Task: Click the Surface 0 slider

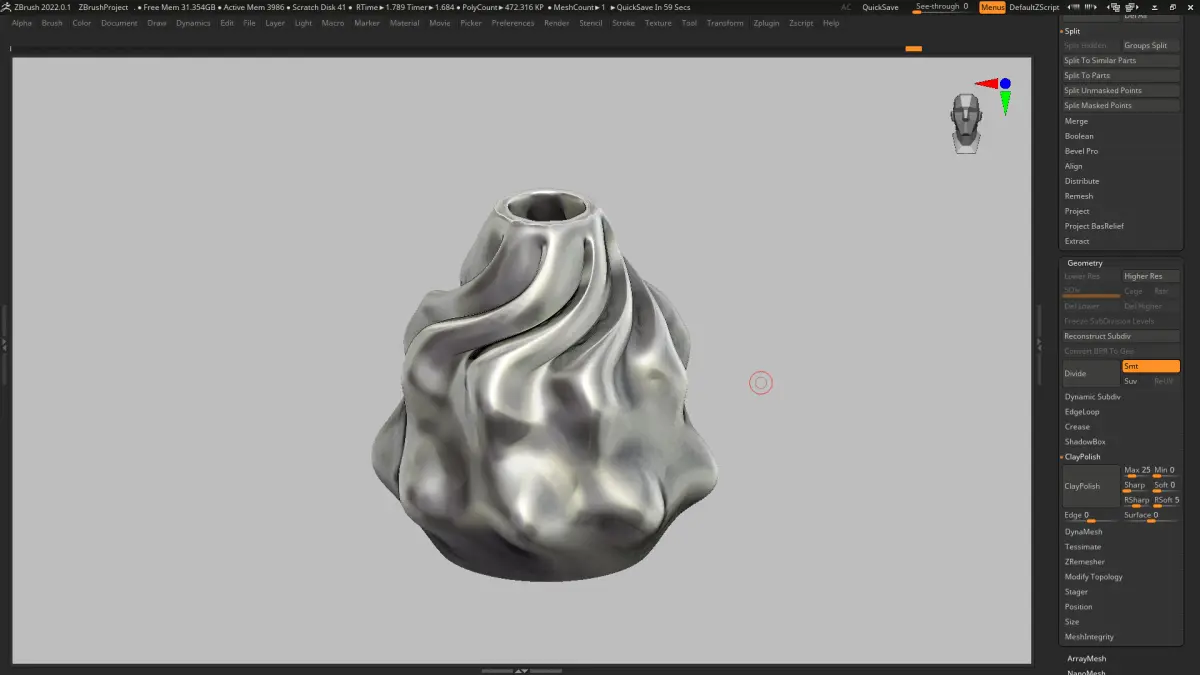Action: point(1151,517)
